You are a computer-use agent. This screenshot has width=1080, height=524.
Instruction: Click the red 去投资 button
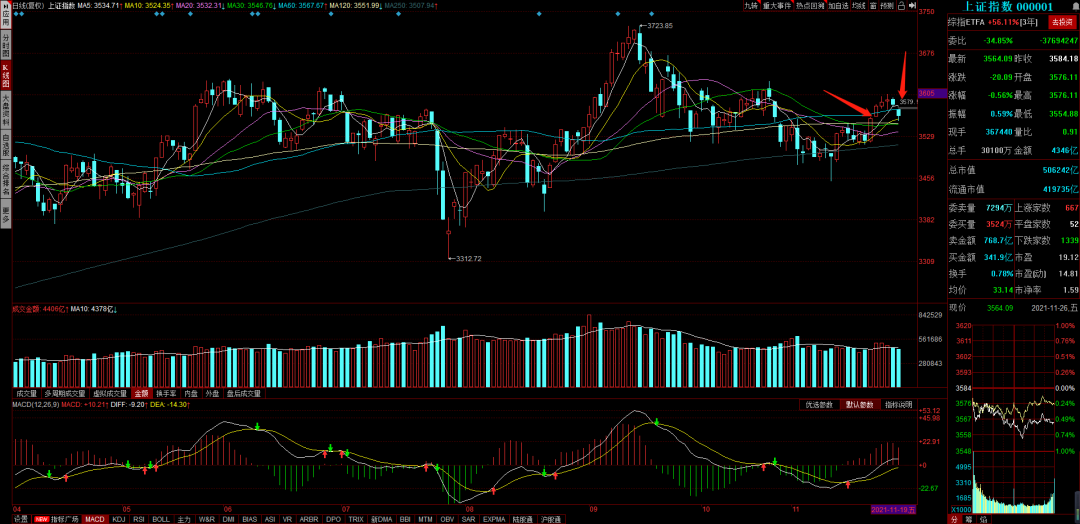coord(1062,22)
